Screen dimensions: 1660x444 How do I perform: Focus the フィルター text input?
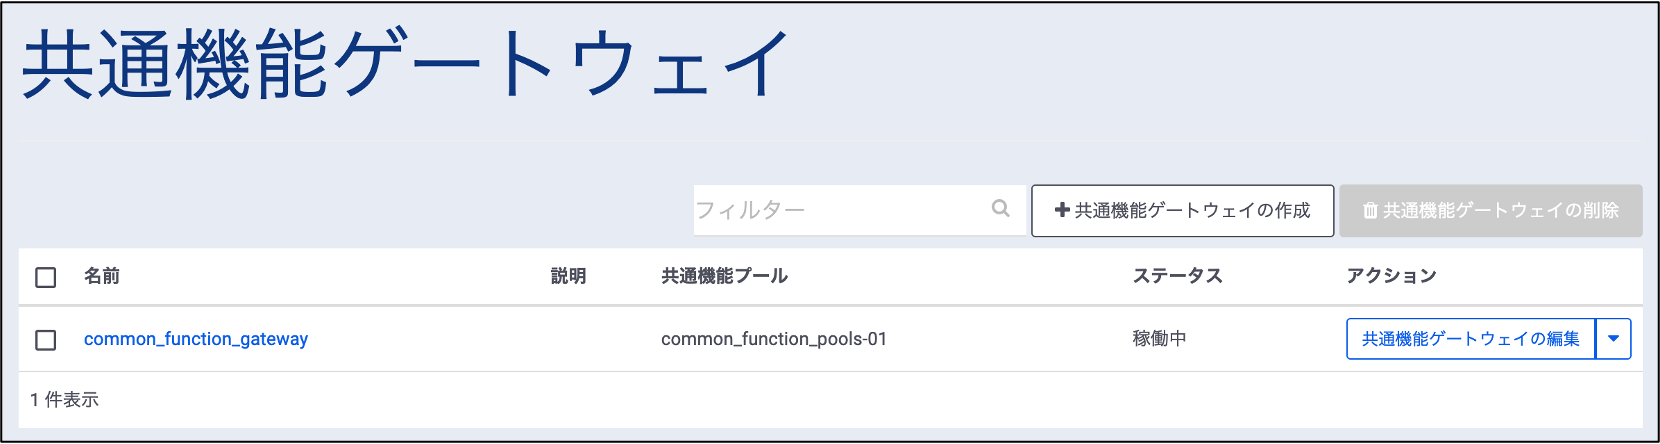(840, 210)
